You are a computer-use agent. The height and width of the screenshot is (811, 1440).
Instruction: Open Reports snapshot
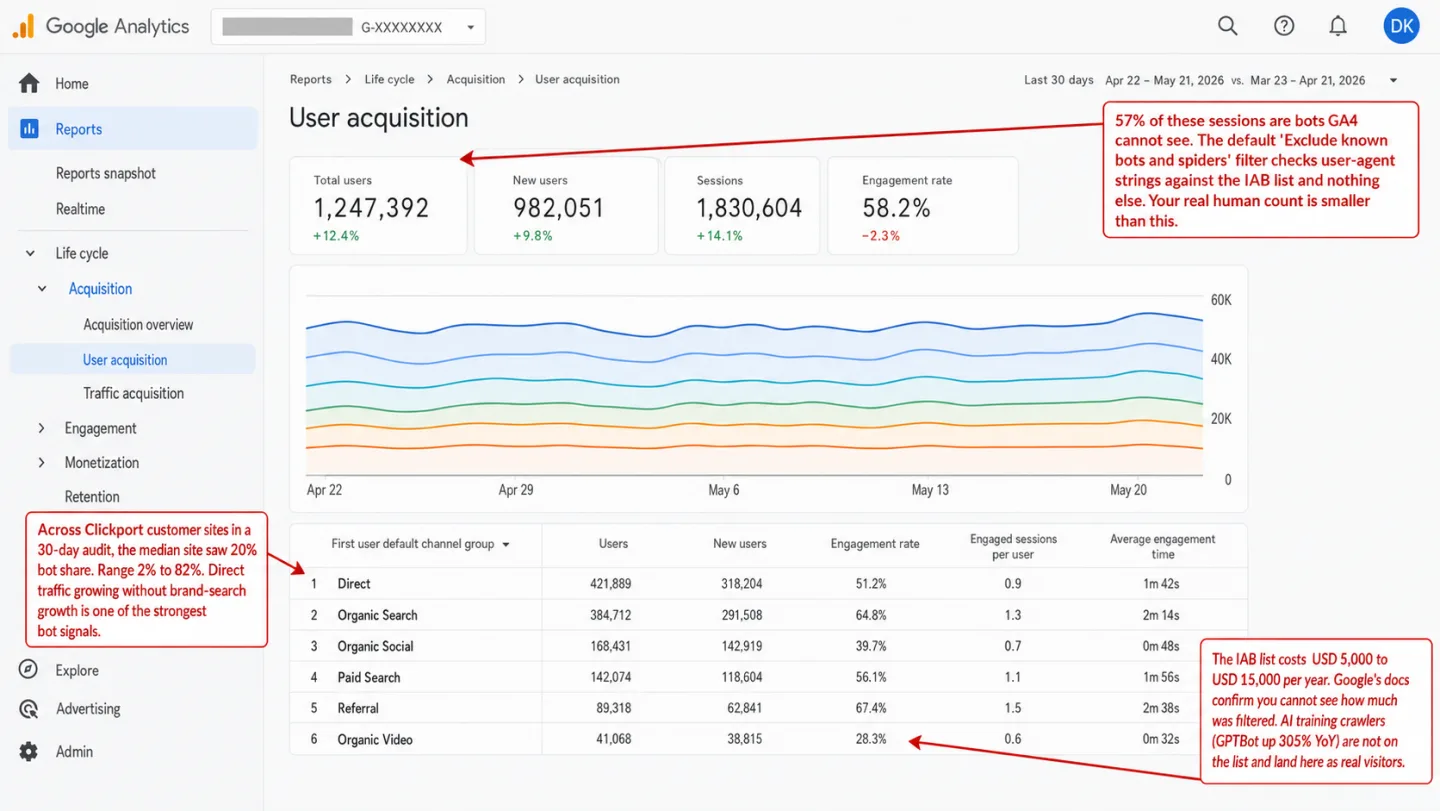tap(106, 173)
